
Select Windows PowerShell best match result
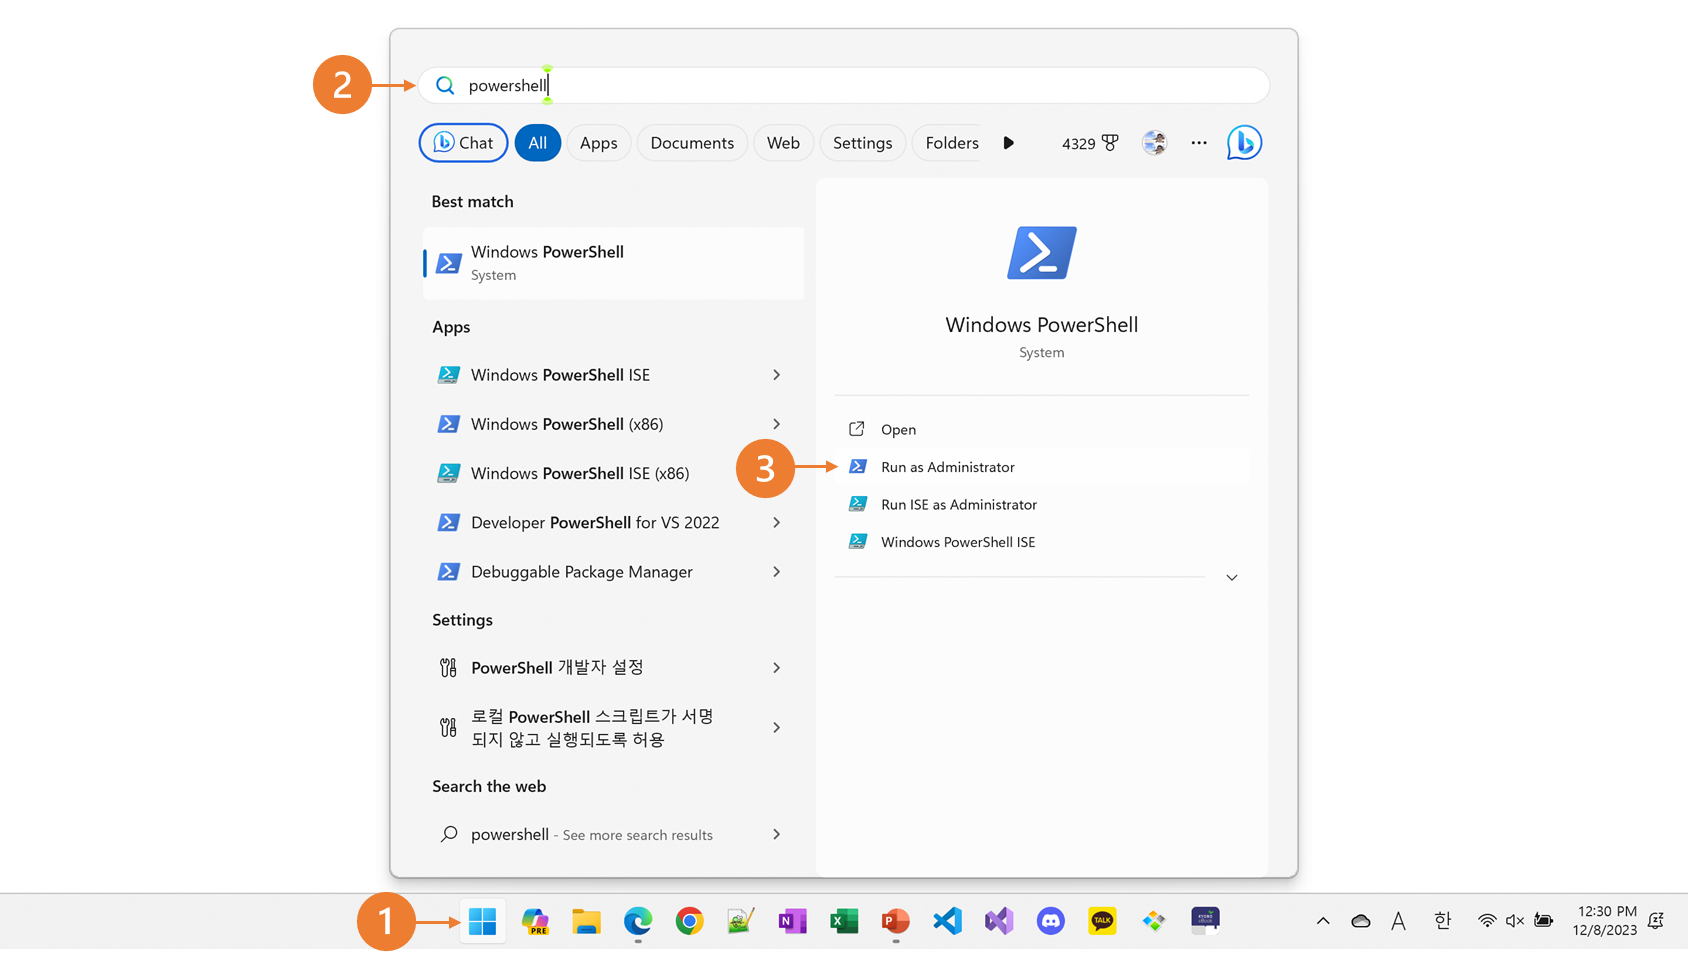[x=613, y=263]
